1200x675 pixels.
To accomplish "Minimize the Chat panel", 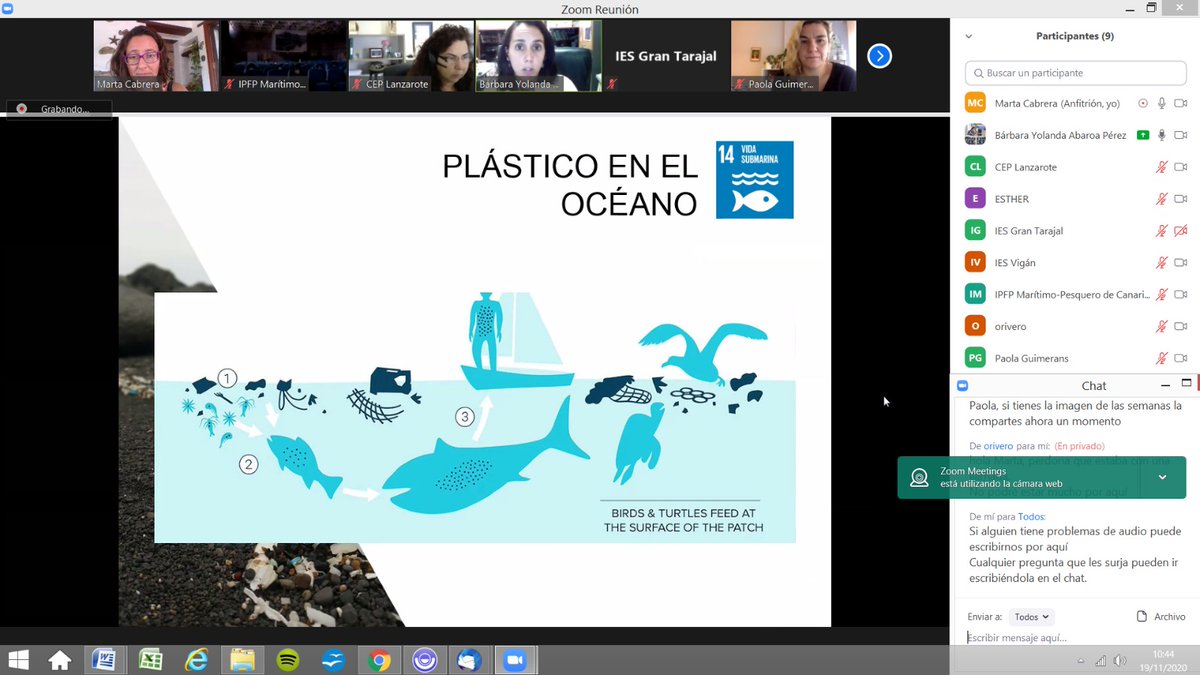I will click(x=1165, y=385).
